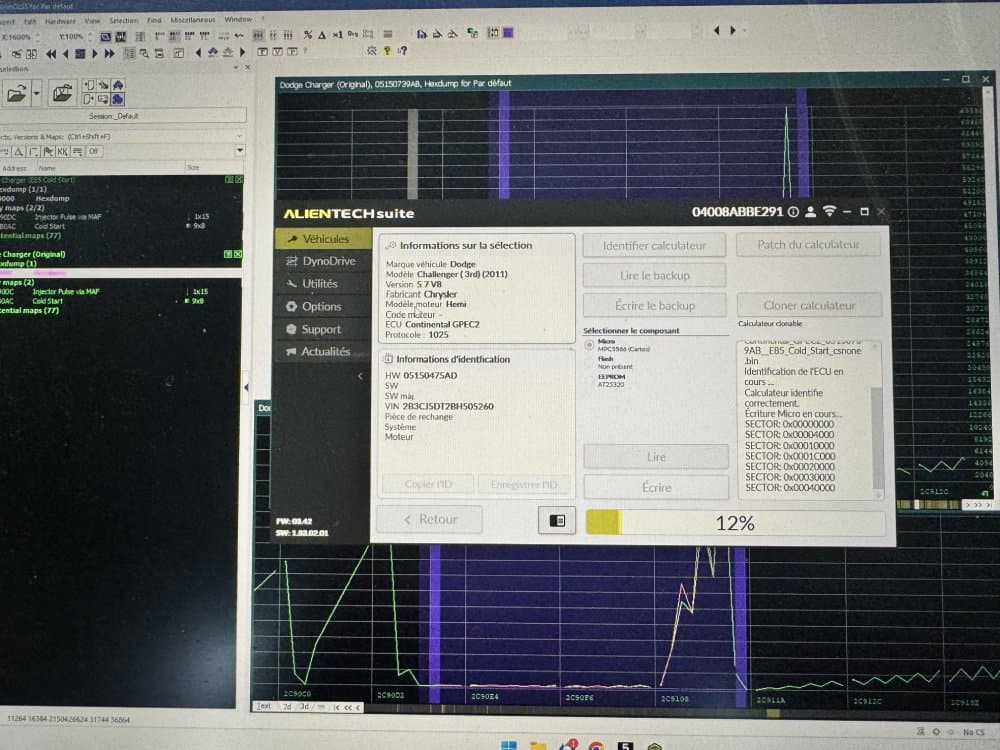
Task: Select the delta comparison icon in the toolbar
Action: (x=323, y=34)
